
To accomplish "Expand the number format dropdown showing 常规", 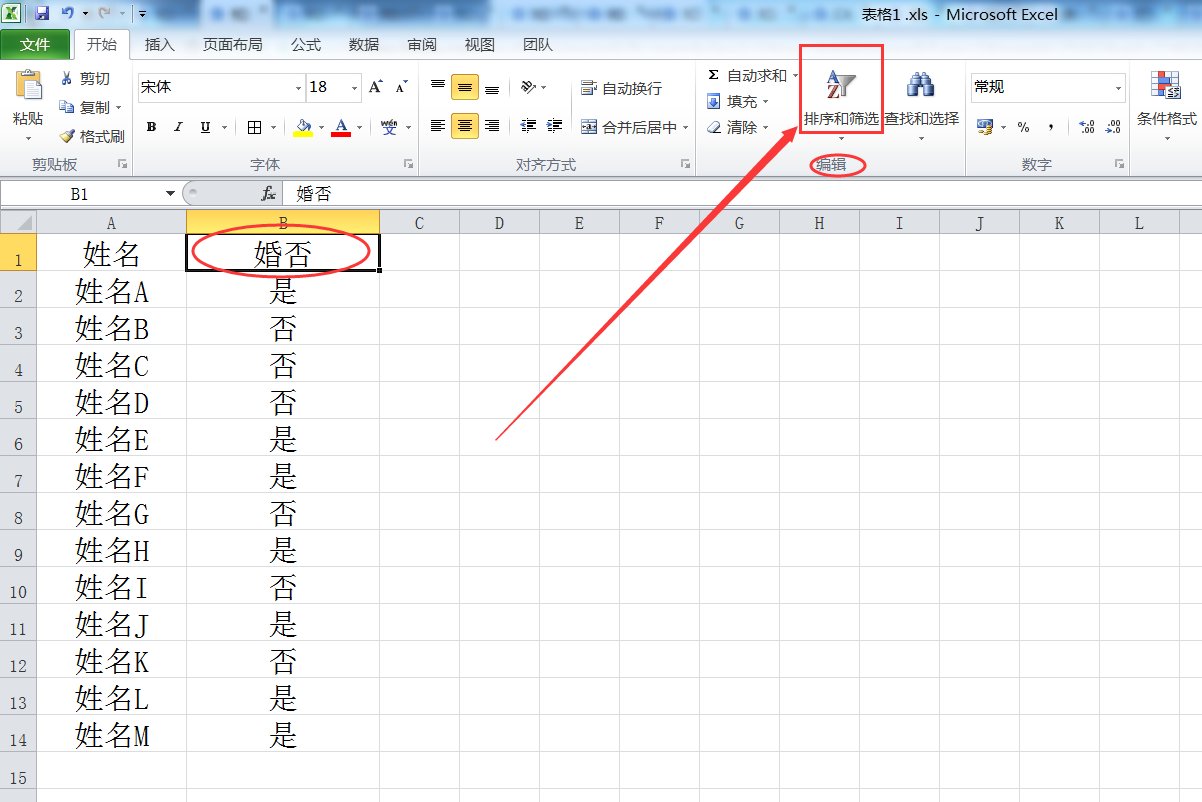I will click(x=1118, y=88).
